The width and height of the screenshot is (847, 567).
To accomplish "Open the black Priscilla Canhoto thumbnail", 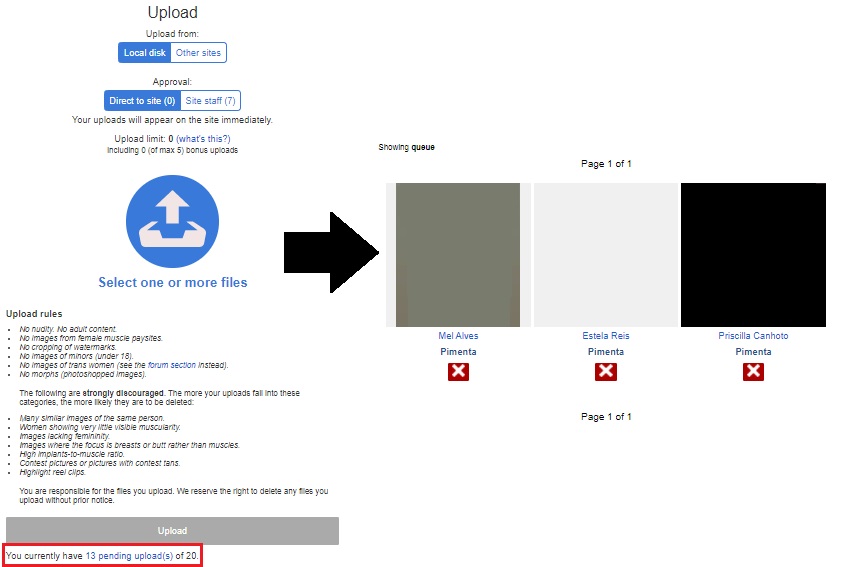I will 753,255.
